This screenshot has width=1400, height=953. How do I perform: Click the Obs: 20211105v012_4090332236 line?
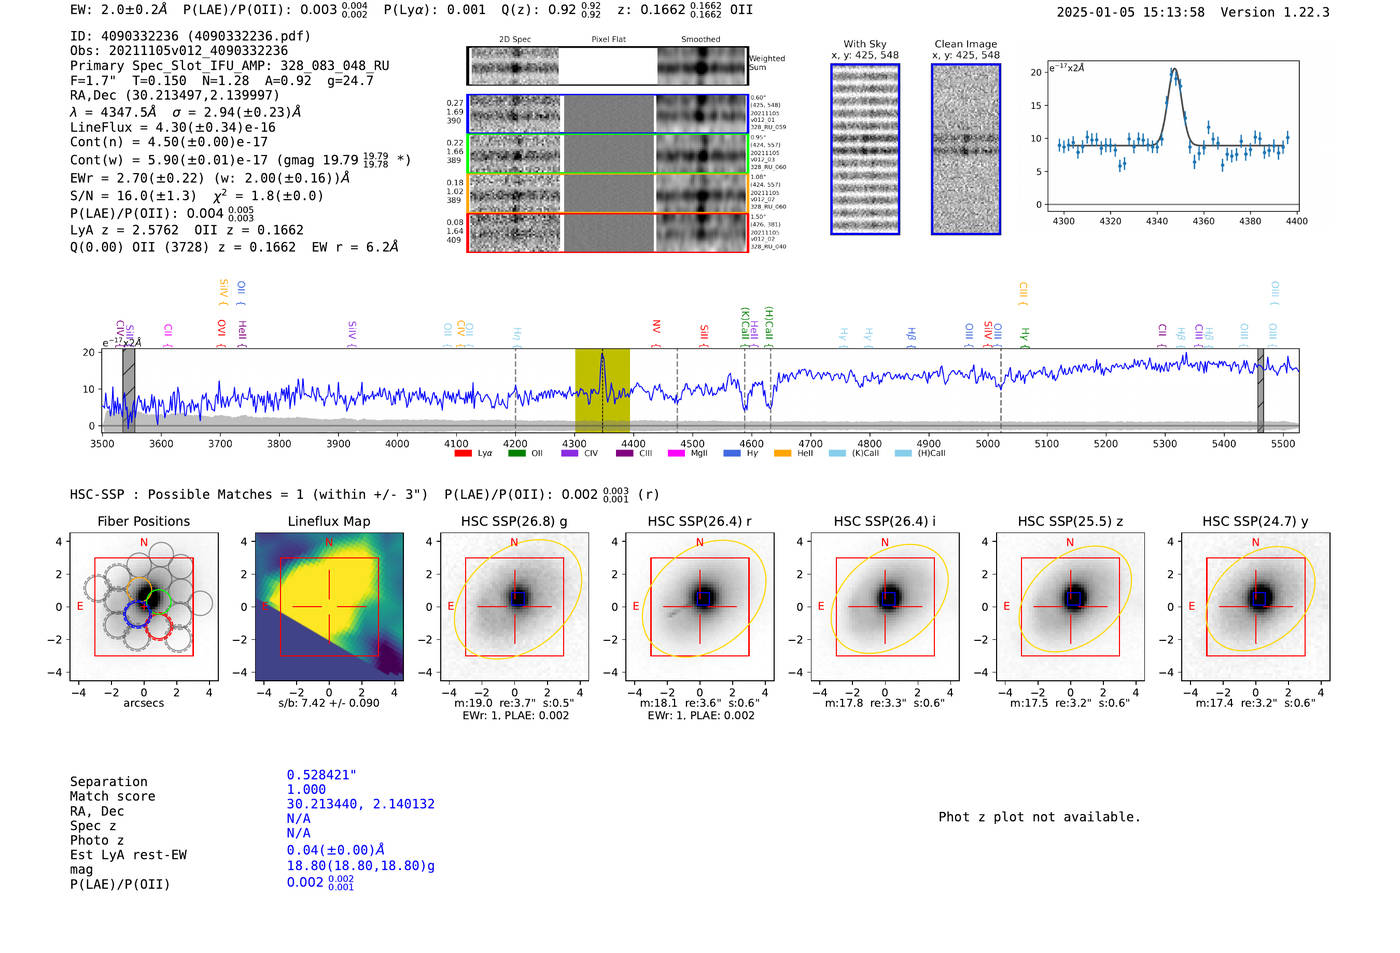click(179, 50)
